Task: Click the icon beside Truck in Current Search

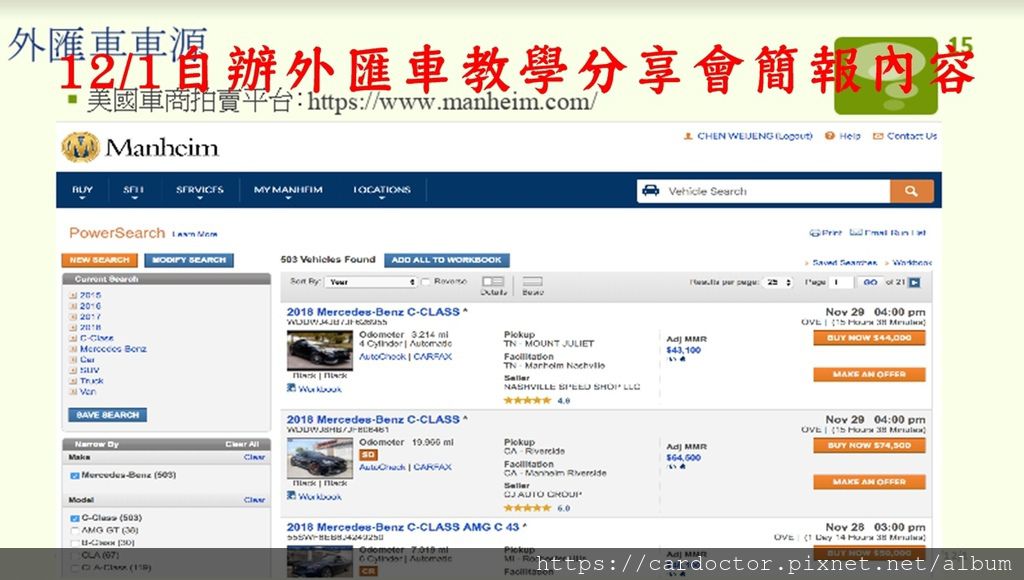Action: click(x=73, y=381)
